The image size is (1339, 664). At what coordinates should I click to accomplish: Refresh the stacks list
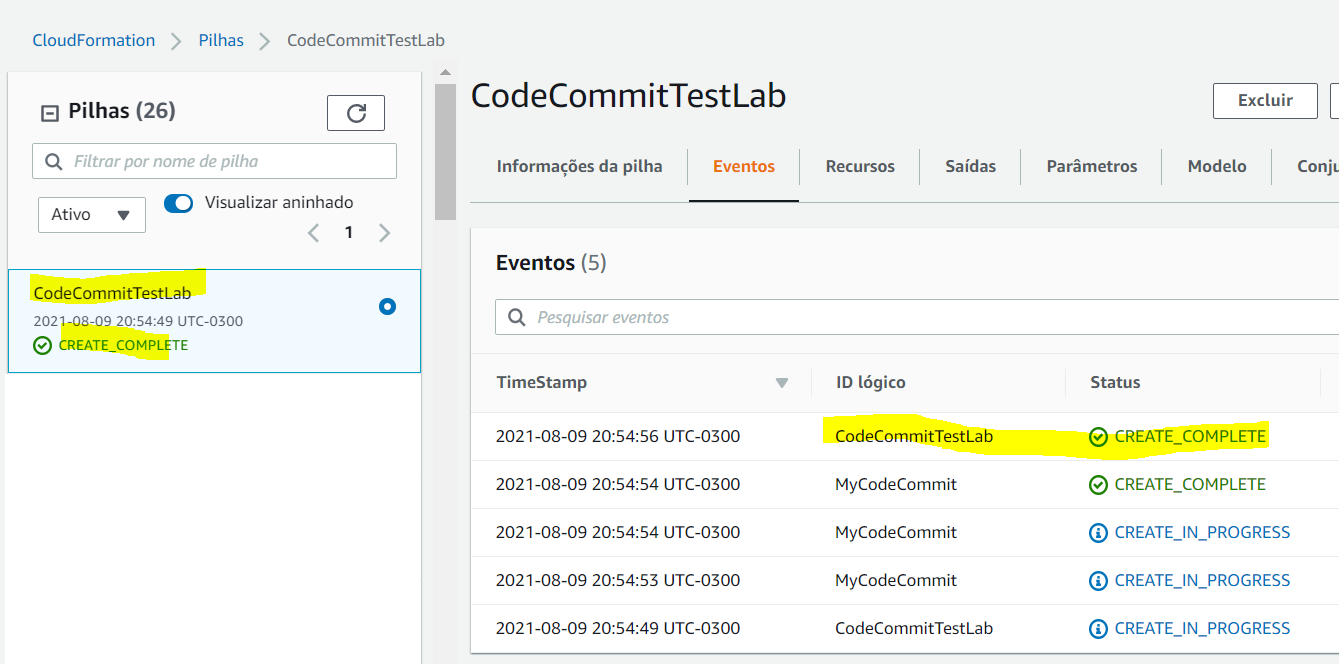(356, 113)
